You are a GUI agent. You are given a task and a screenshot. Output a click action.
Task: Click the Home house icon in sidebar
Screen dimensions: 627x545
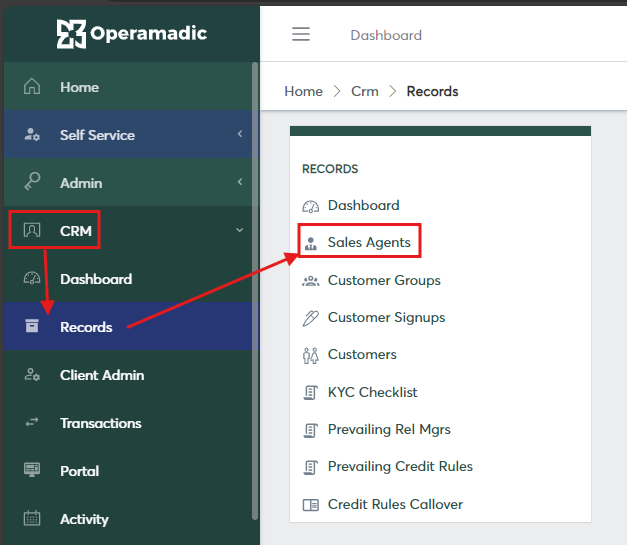click(x=32, y=86)
